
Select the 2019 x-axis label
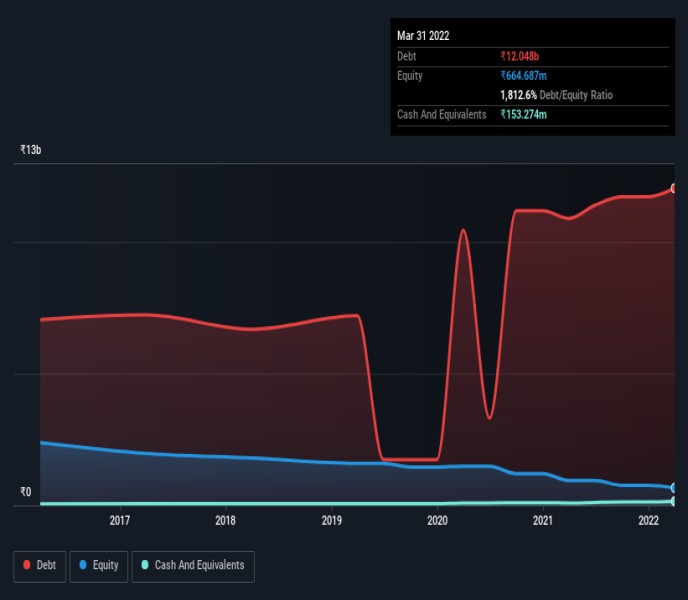(x=332, y=520)
